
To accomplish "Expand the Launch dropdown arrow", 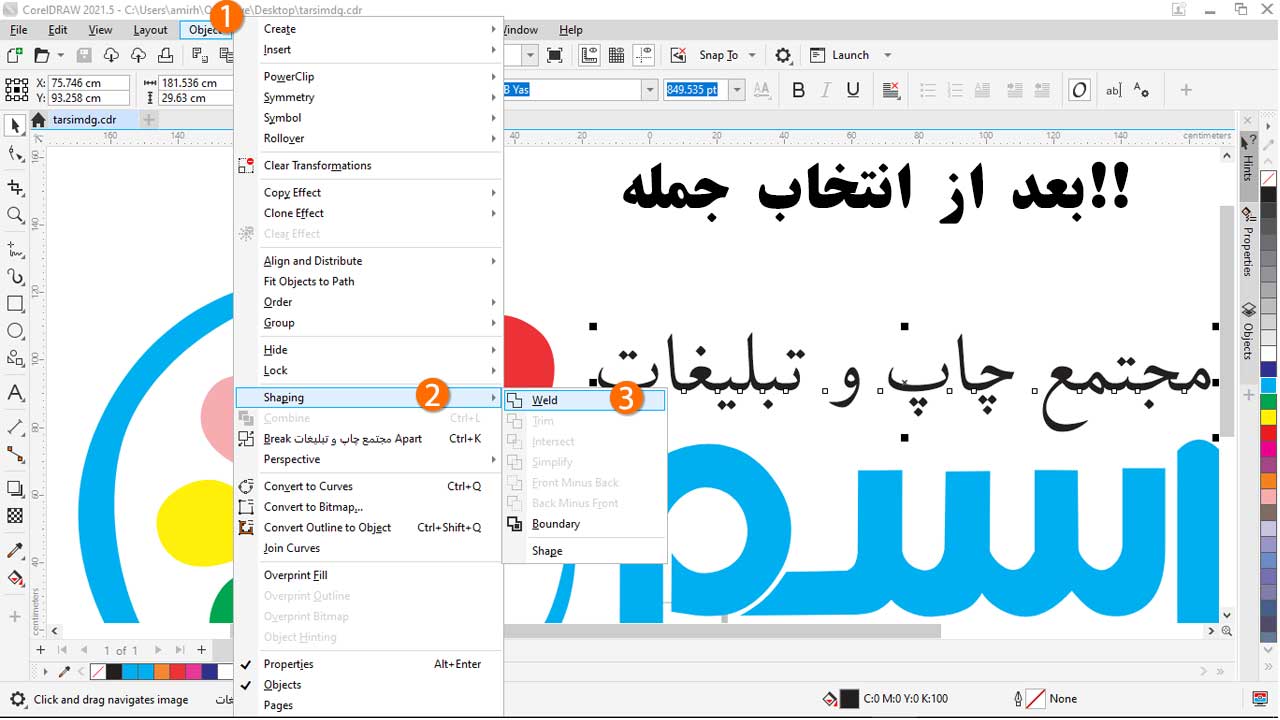I will click(887, 56).
